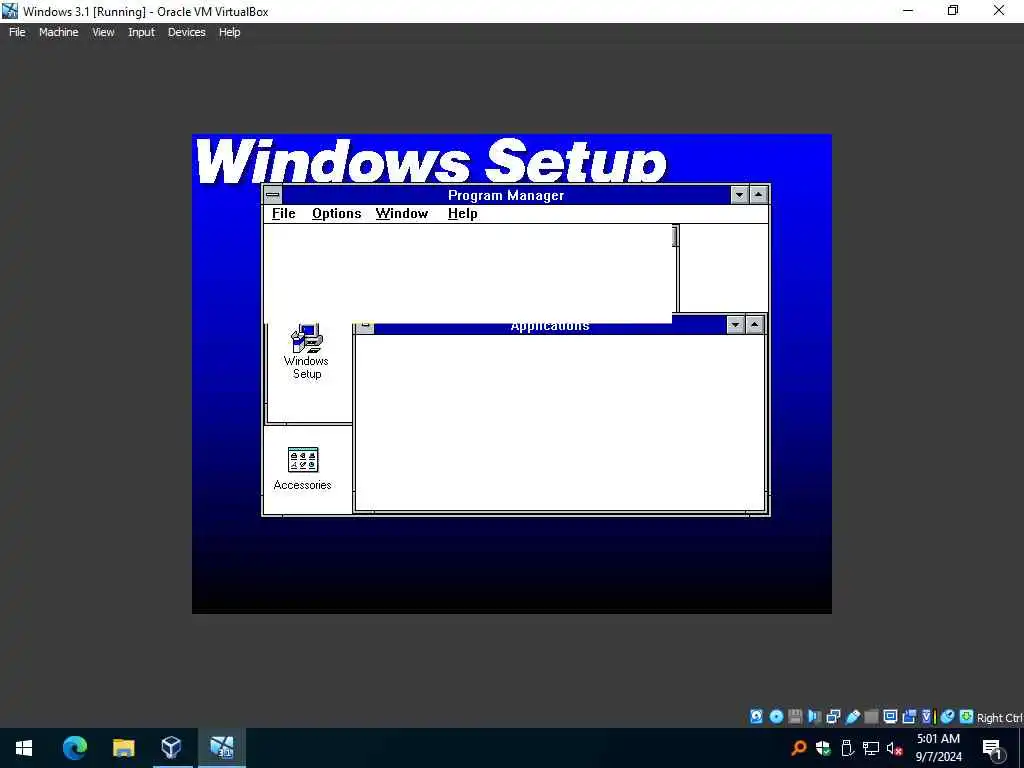The width and height of the screenshot is (1024, 768).
Task: Open Program Manager Window menu
Action: tap(402, 214)
